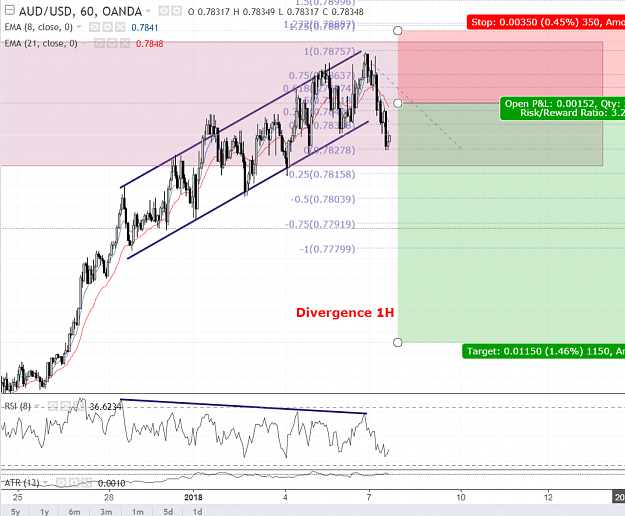Click the entry-level handle of short position

click(x=398, y=103)
